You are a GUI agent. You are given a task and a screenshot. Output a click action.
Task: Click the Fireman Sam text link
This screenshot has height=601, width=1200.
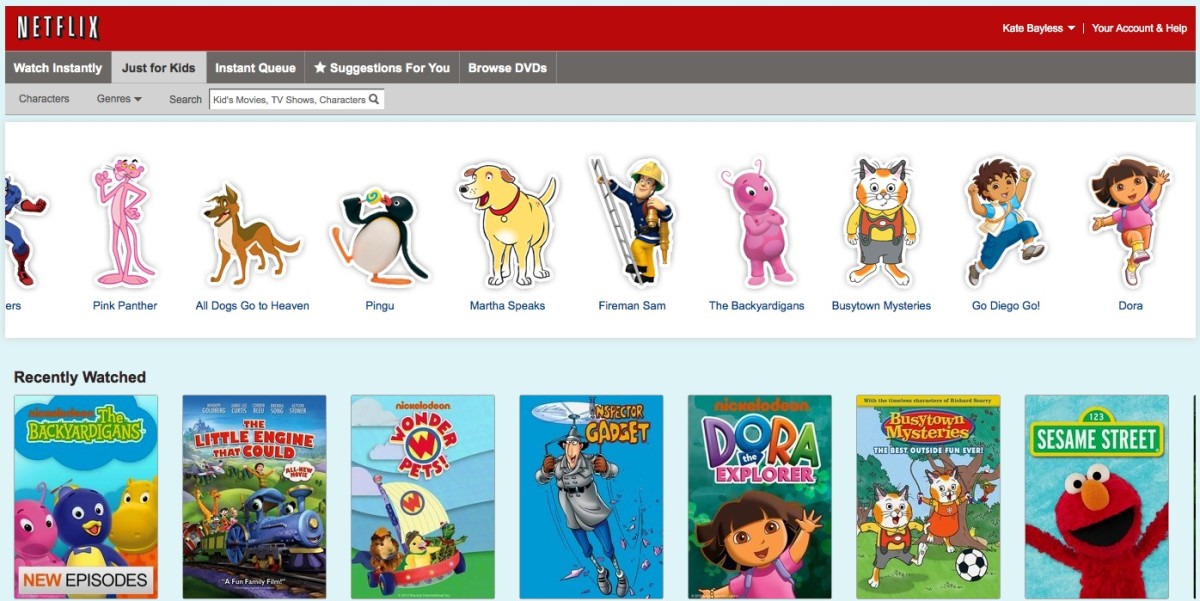point(632,306)
